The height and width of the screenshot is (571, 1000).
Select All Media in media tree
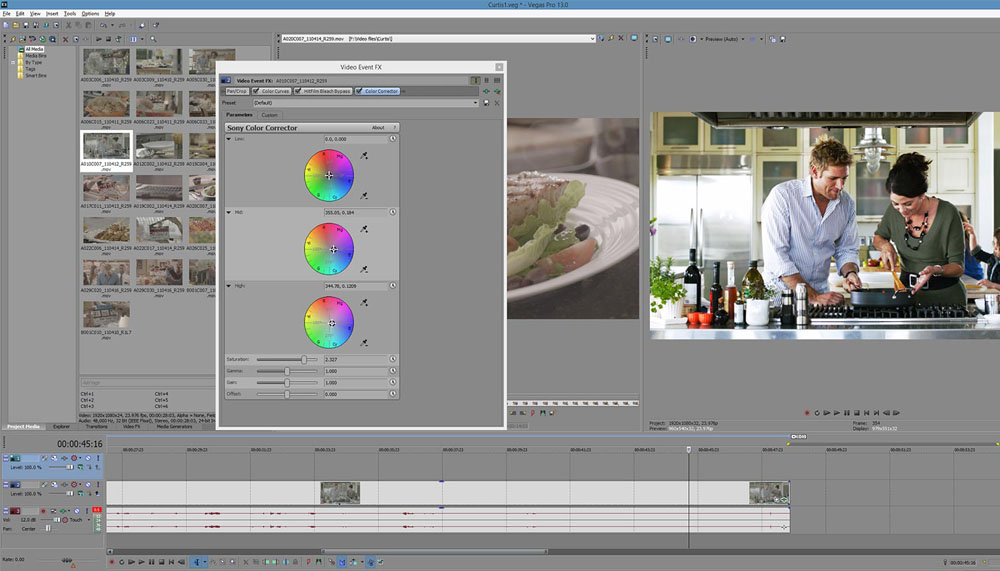34,49
